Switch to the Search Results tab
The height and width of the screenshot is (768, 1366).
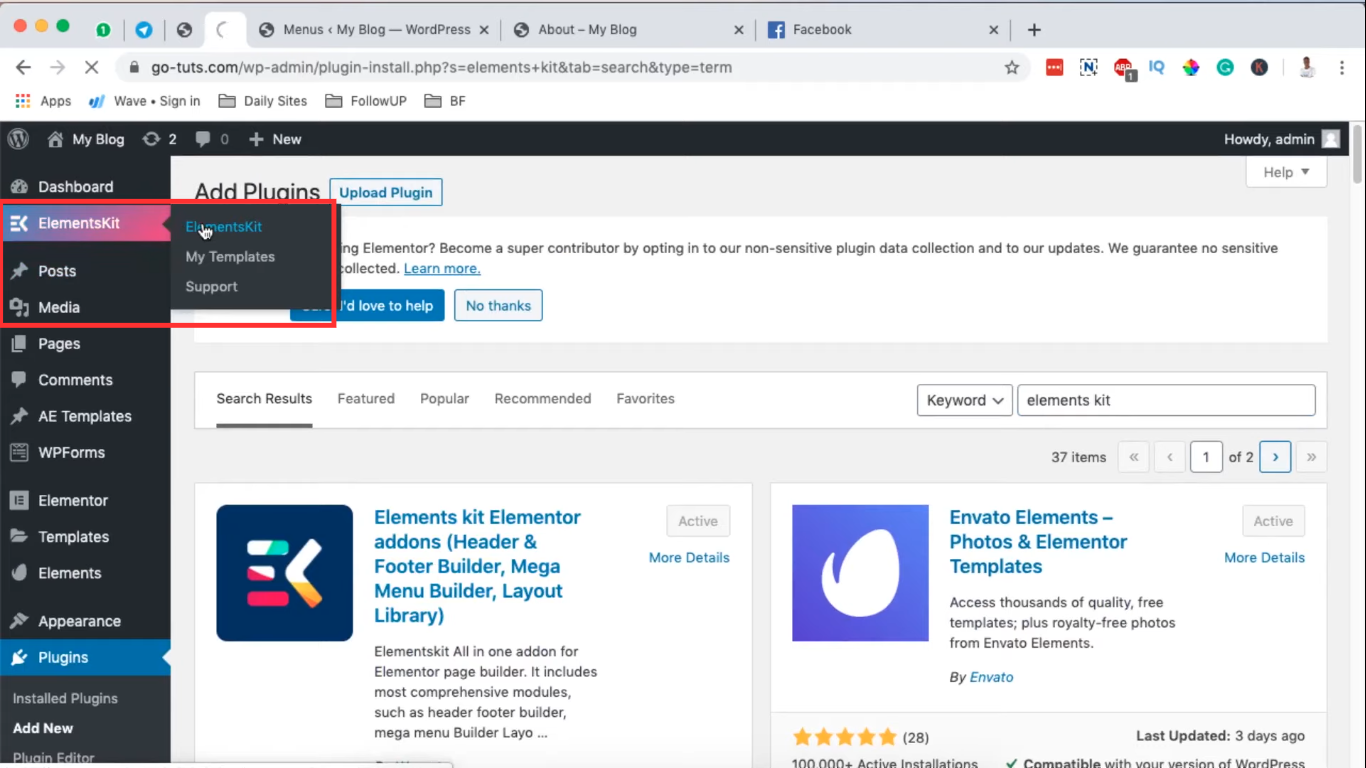click(264, 399)
